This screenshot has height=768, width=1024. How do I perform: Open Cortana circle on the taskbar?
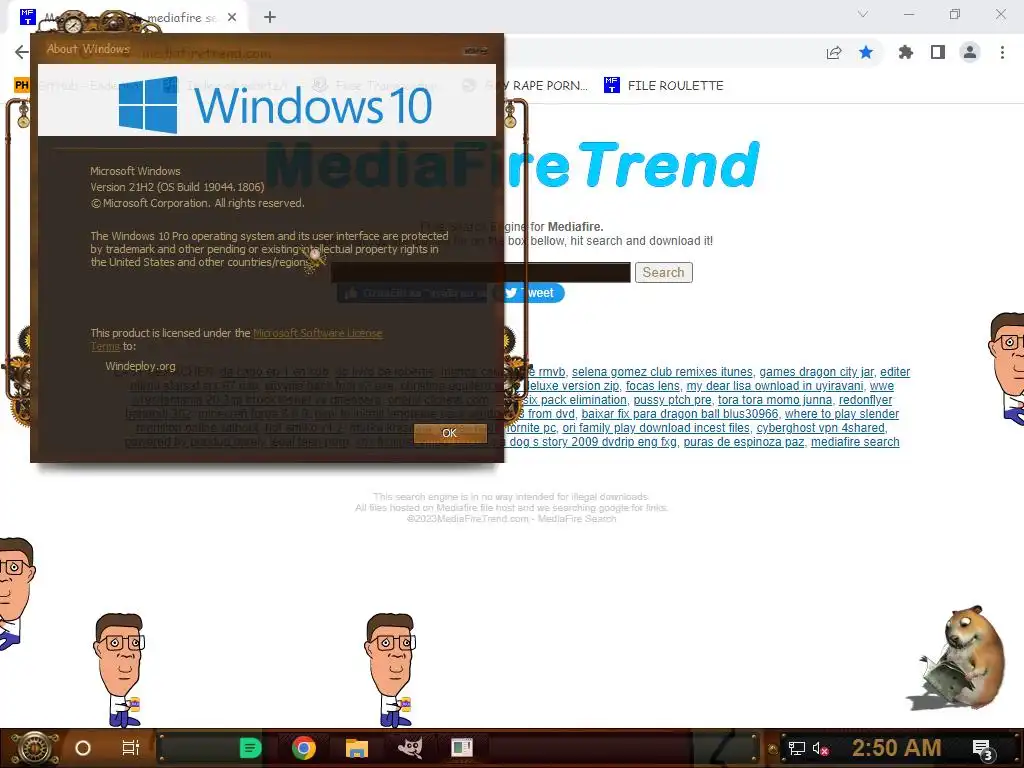click(x=82, y=748)
